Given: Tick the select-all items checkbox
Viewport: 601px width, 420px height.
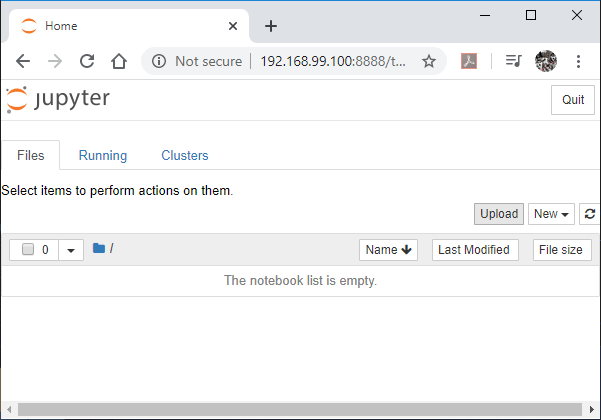Looking at the screenshot, I should (x=28, y=250).
